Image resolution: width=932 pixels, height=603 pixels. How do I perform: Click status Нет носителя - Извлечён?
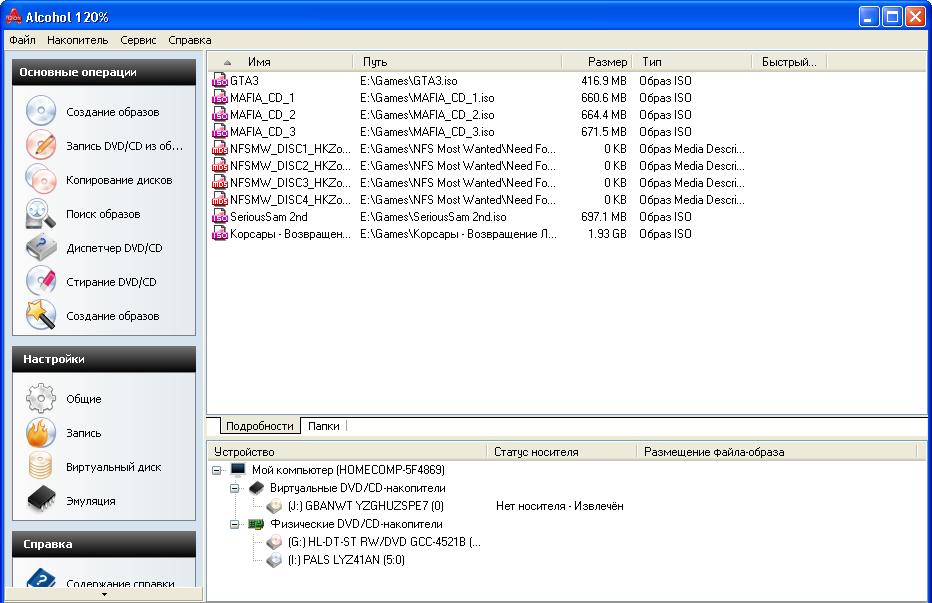pos(559,506)
